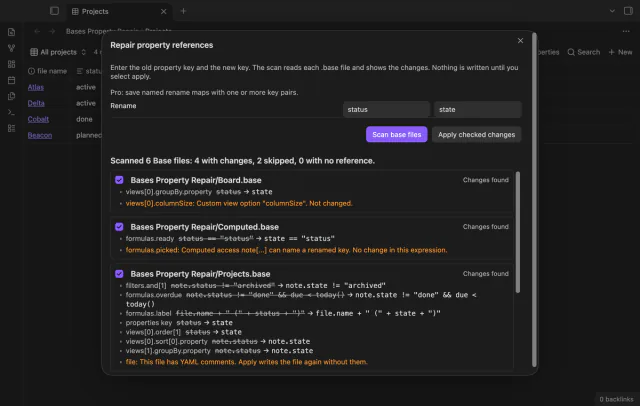Open the All projects view selector
Viewport: 640px width, 406px height.
click(58, 52)
